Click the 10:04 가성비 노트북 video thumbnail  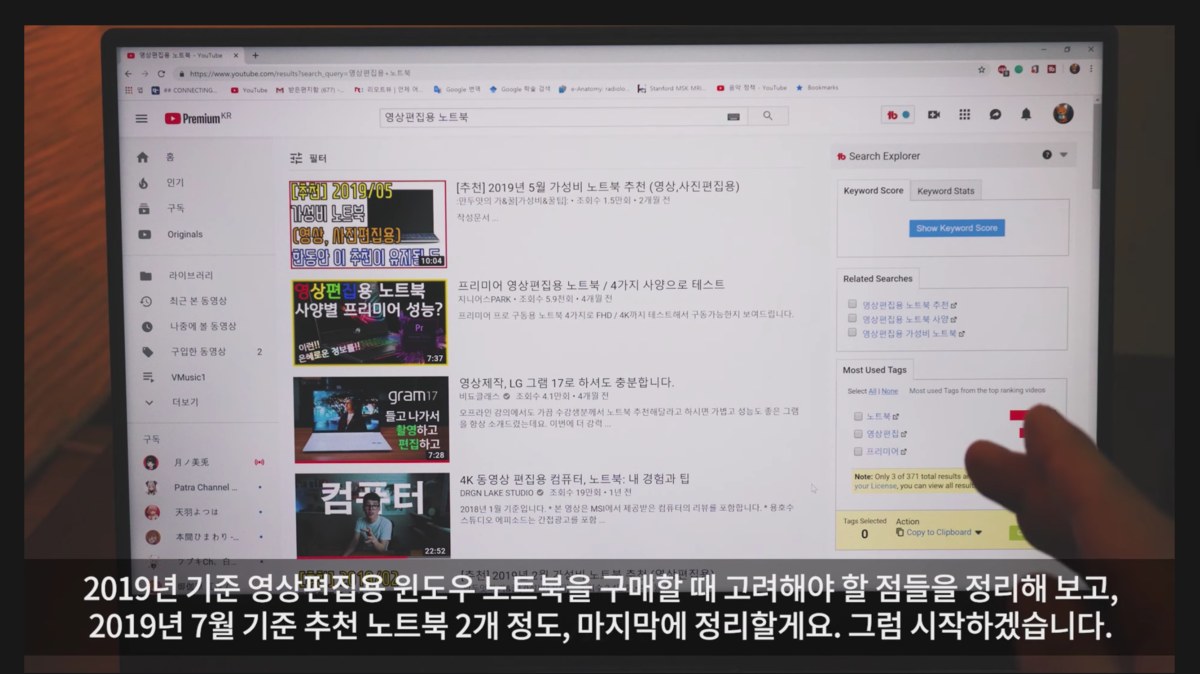[368, 224]
